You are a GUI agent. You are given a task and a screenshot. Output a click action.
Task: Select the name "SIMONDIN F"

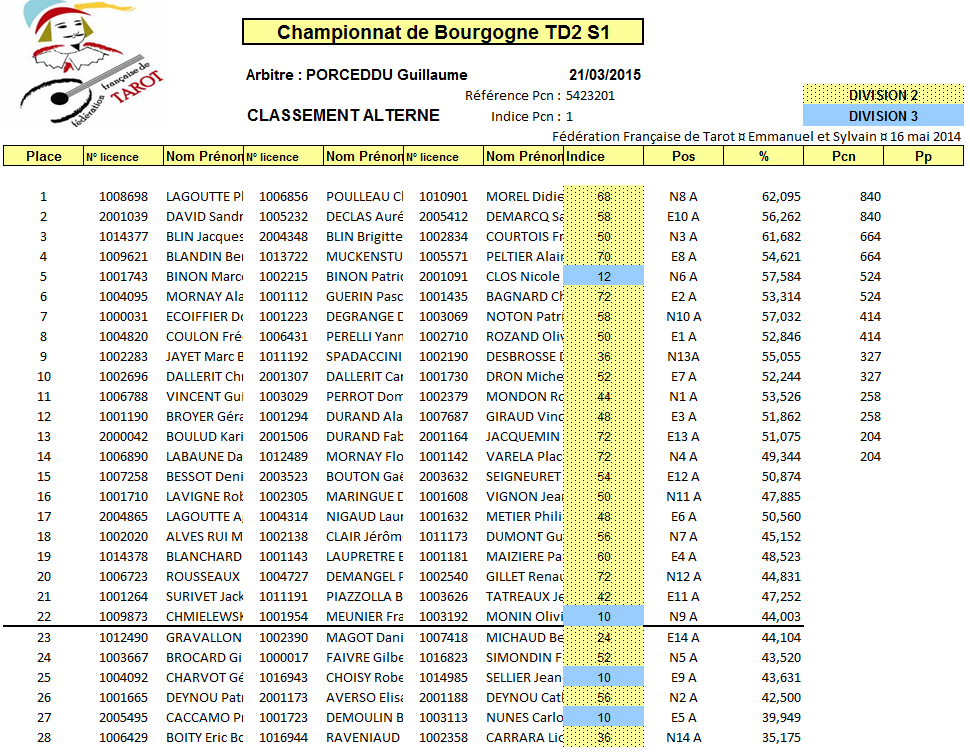525,657
